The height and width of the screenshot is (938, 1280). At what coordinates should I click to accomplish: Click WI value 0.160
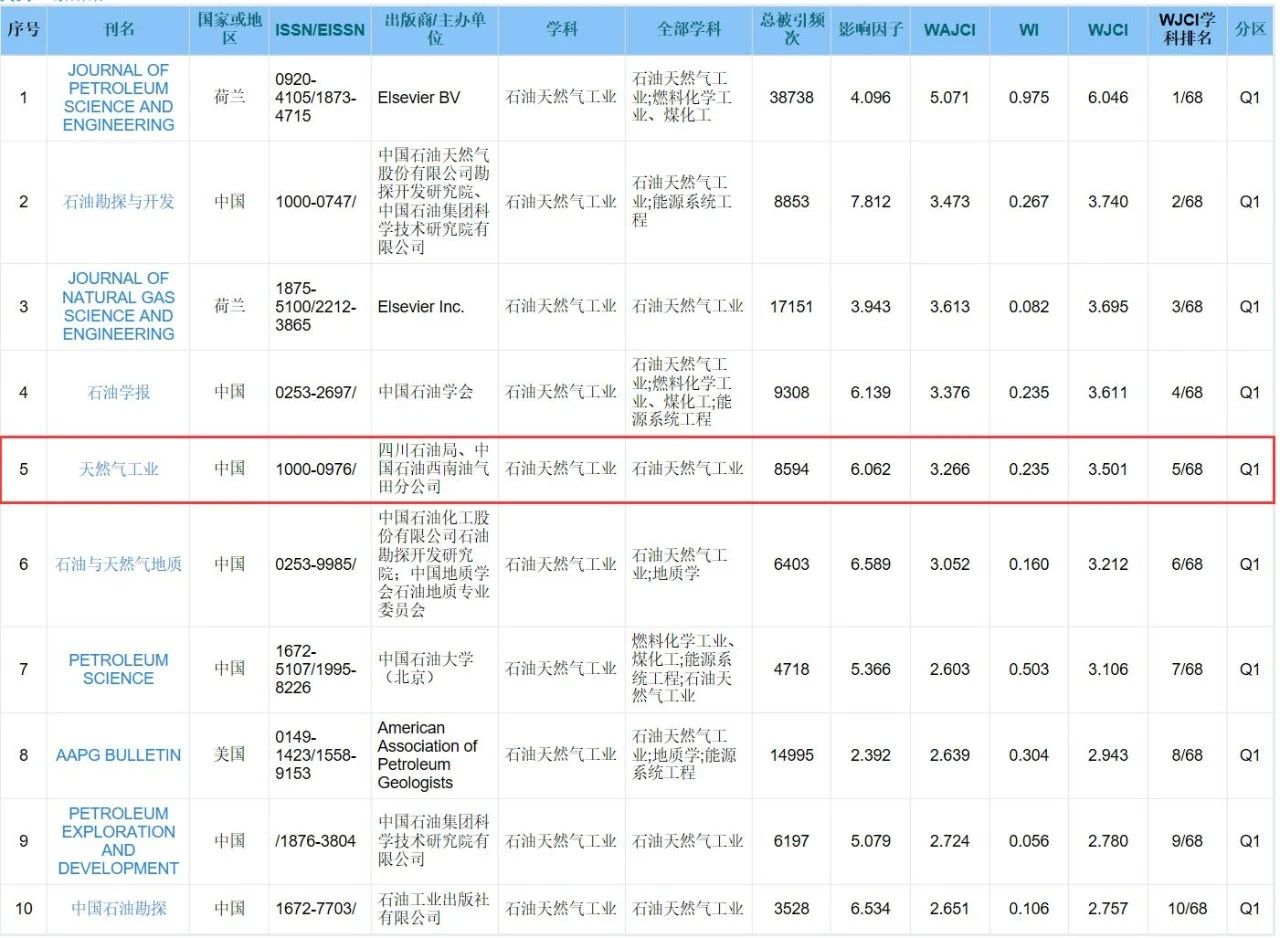(1029, 565)
